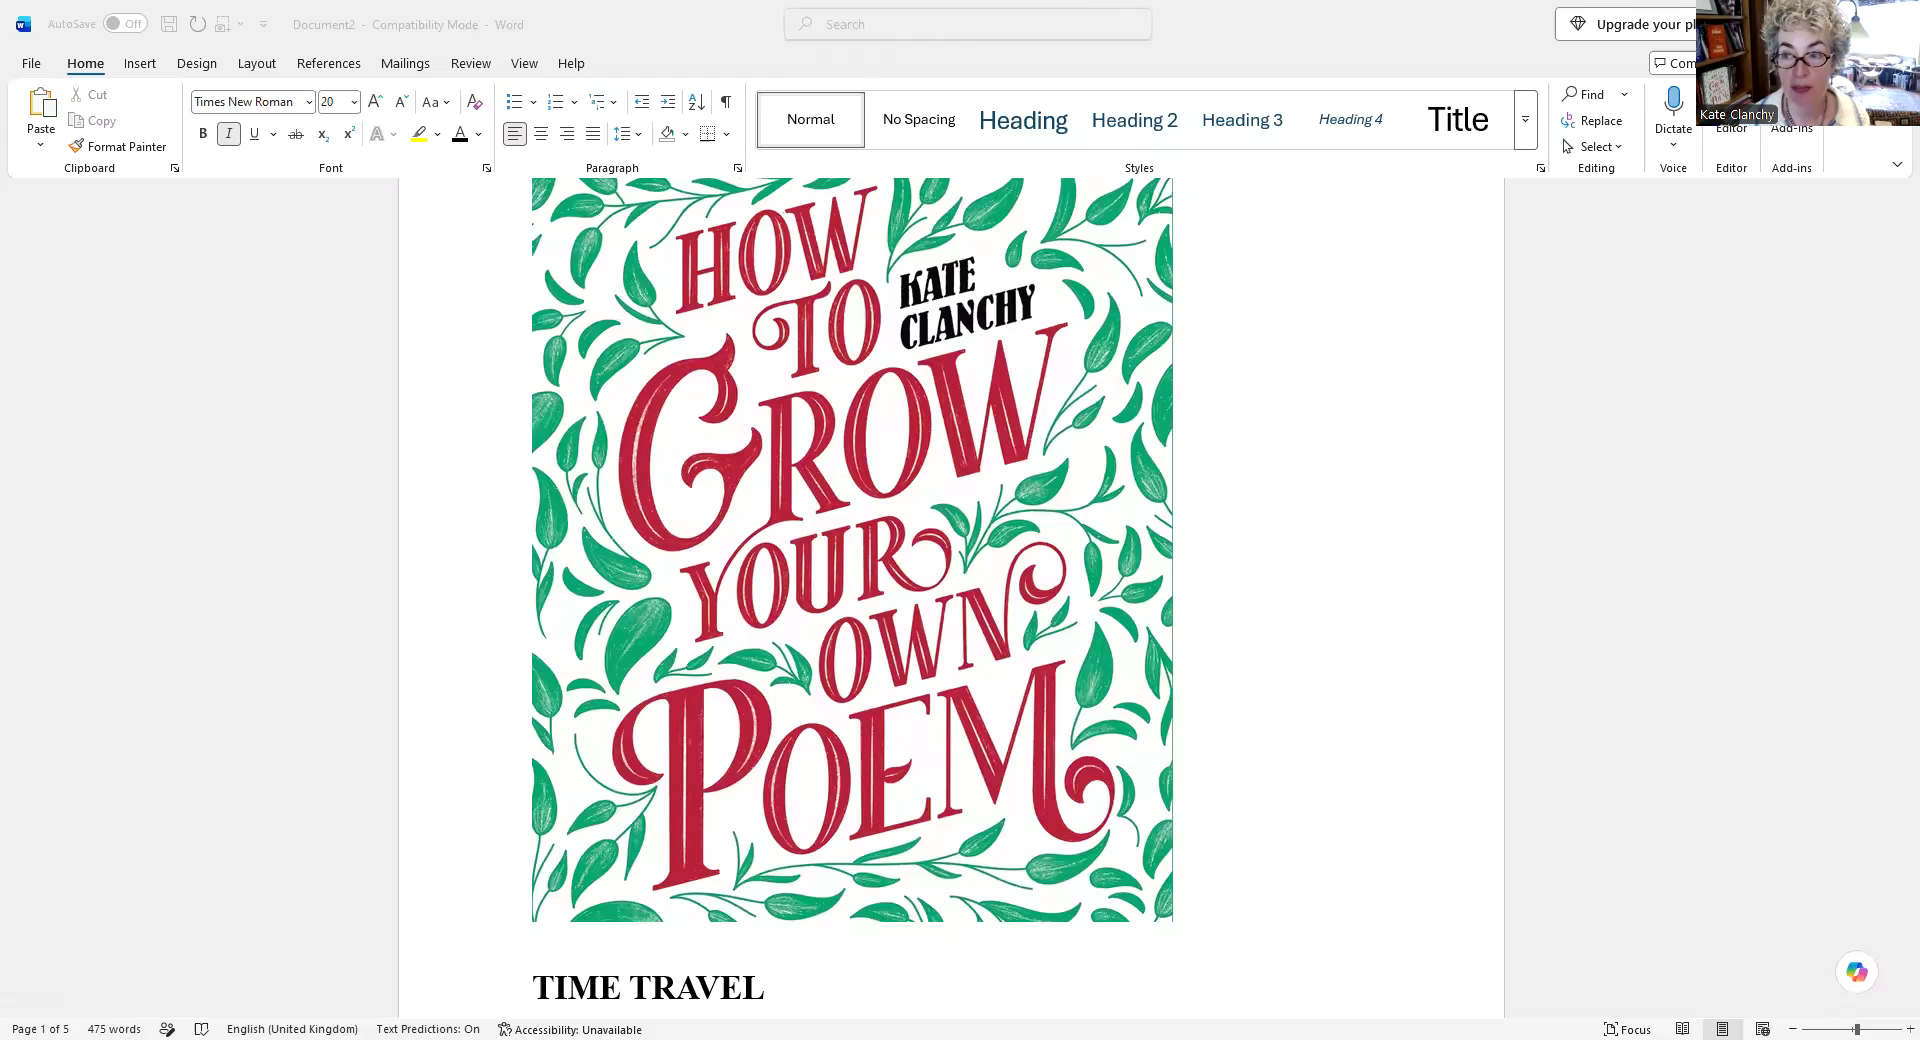Click the Replace button
Screen dimensions: 1920x1040
point(1592,120)
